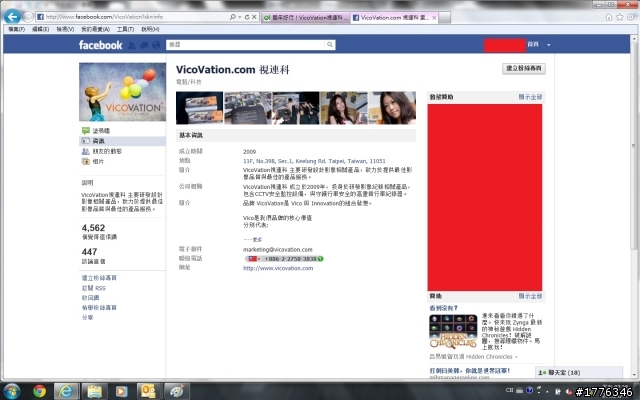This screenshot has height=400, width=640.
Task: Click the Facebook notifications globe icon
Action: coord(156,45)
